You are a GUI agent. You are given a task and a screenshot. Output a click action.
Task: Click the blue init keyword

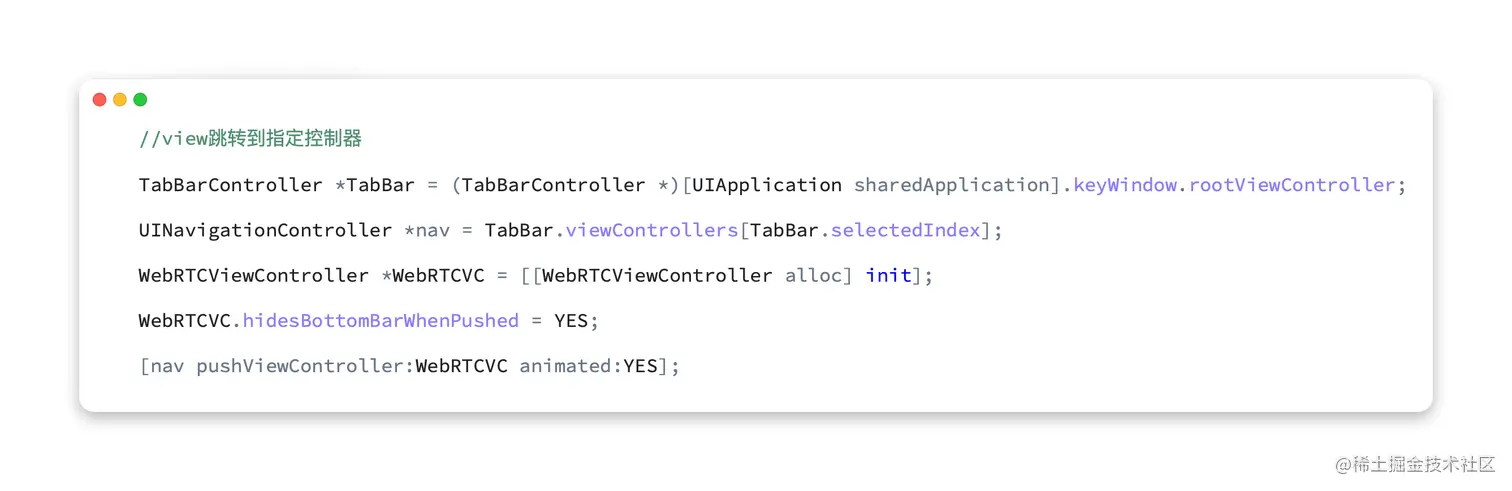(888, 275)
